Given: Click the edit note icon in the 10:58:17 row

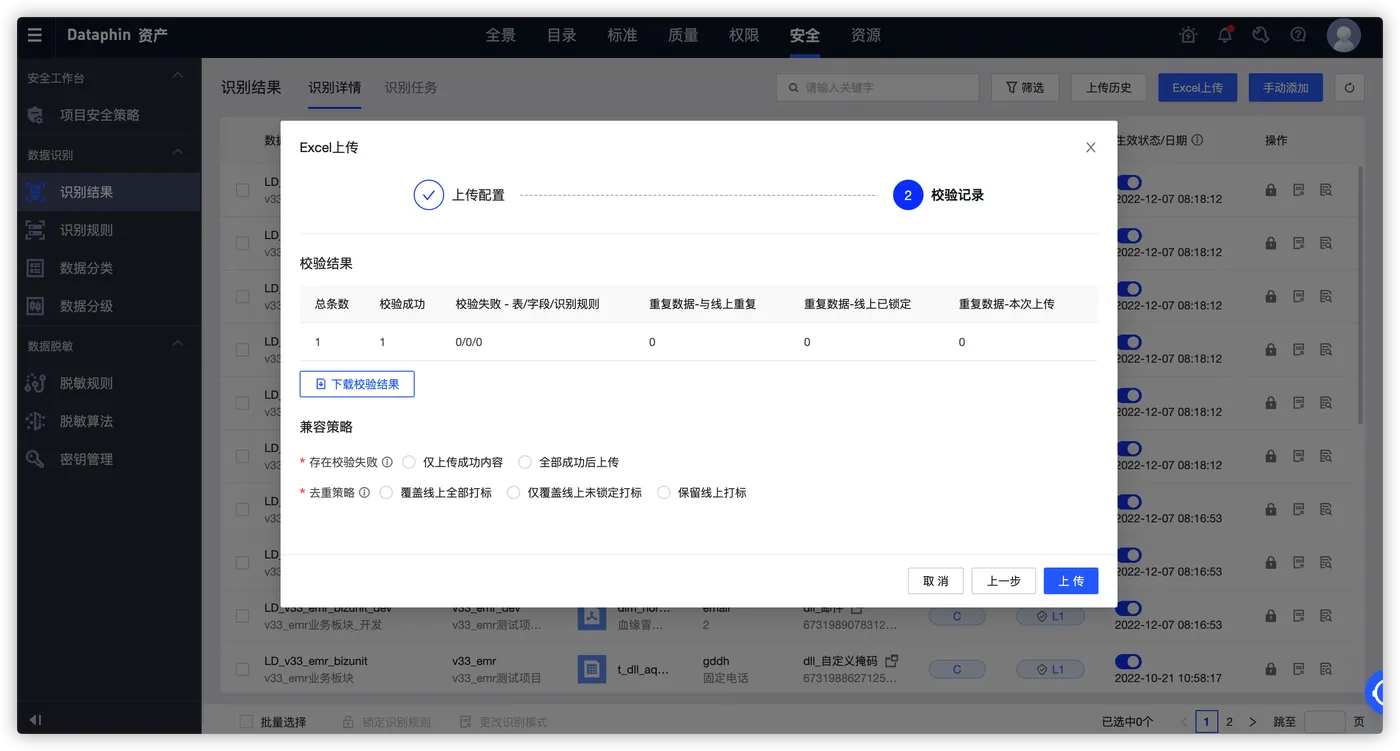Looking at the screenshot, I should (1298, 668).
